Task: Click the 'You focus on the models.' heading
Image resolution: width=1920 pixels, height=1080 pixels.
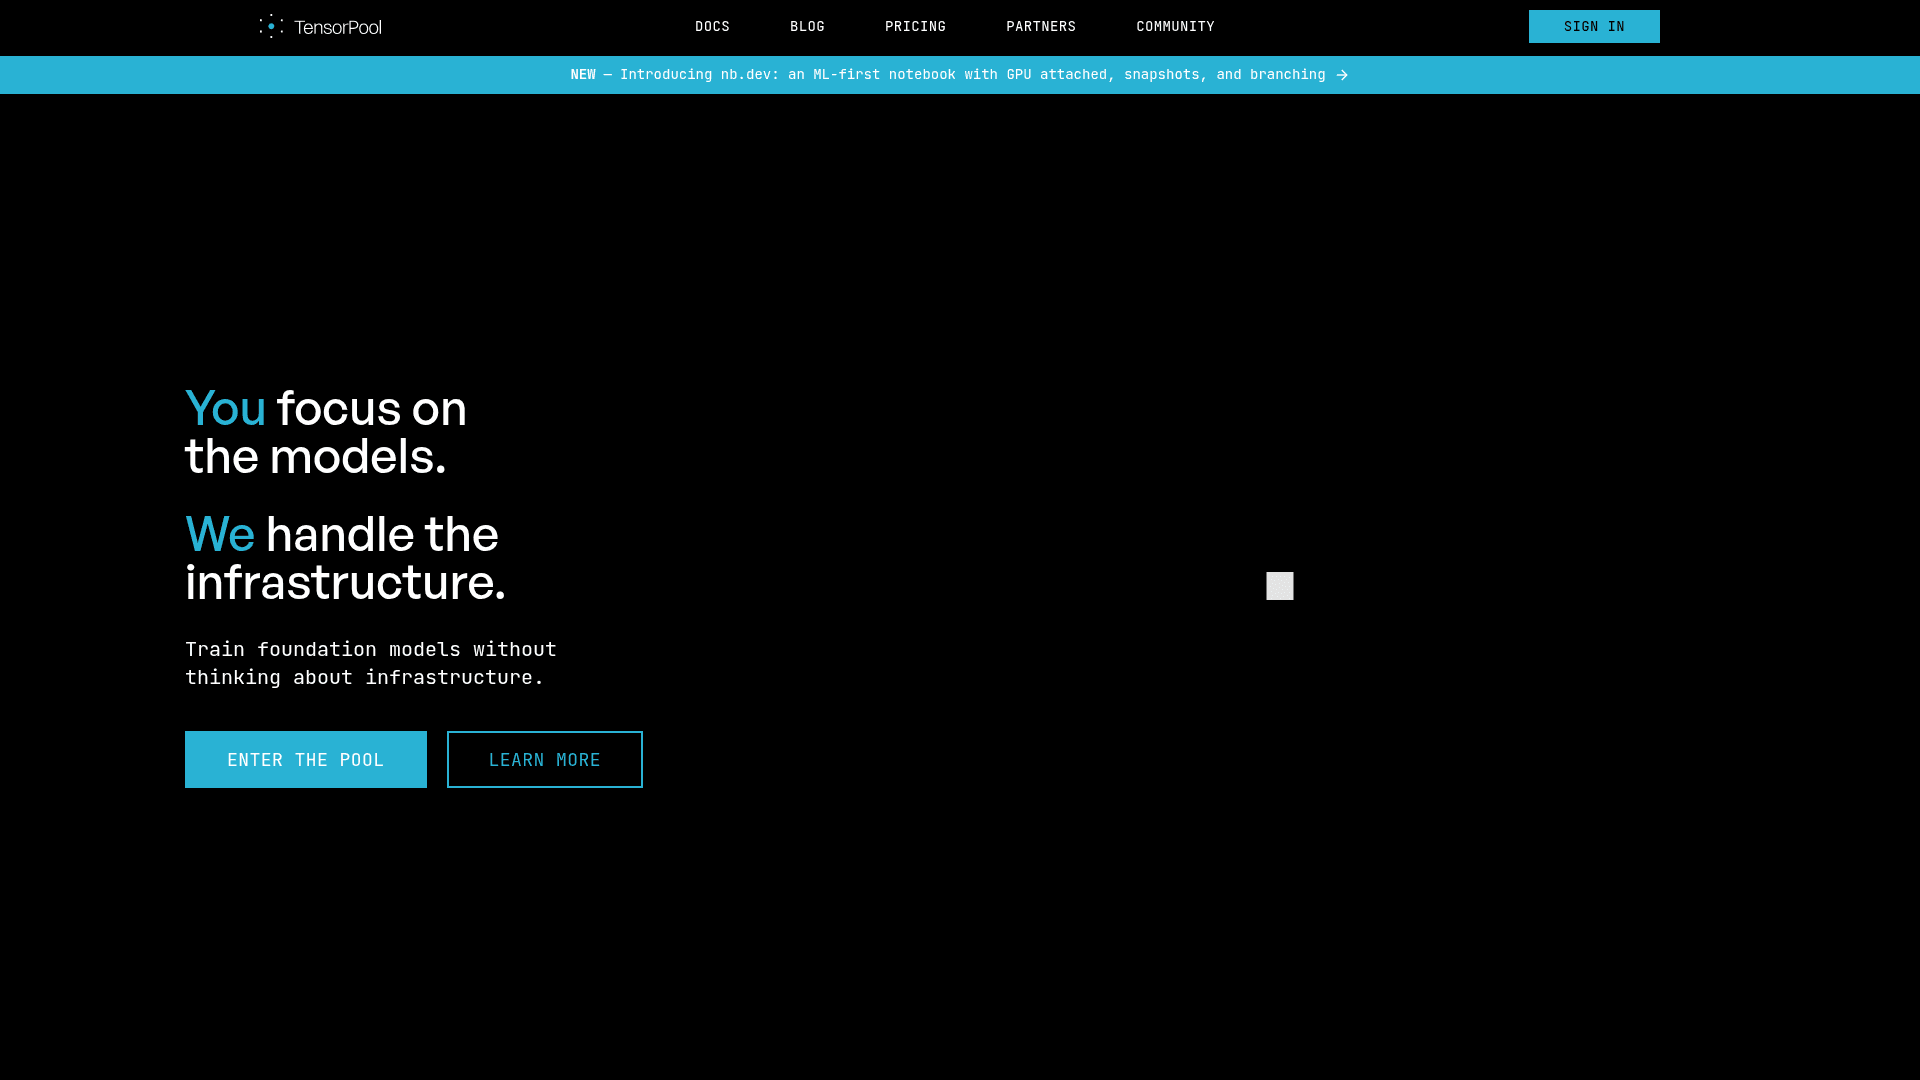Action: pyautogui.click(x=326, y=432)
